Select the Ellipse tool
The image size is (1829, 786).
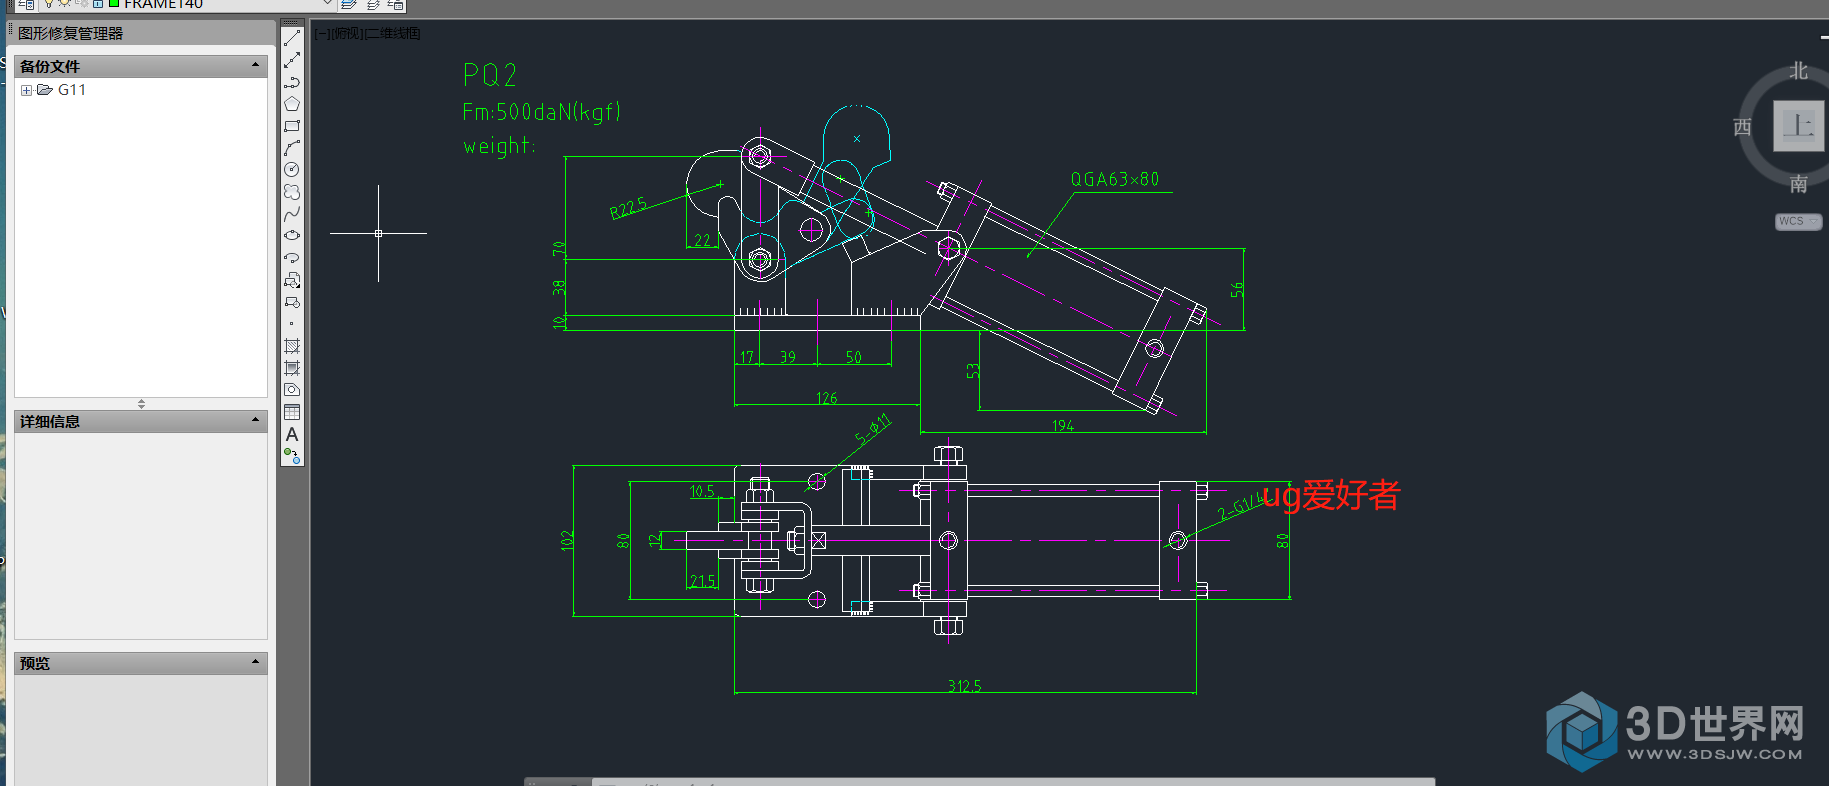click(292, 236)
